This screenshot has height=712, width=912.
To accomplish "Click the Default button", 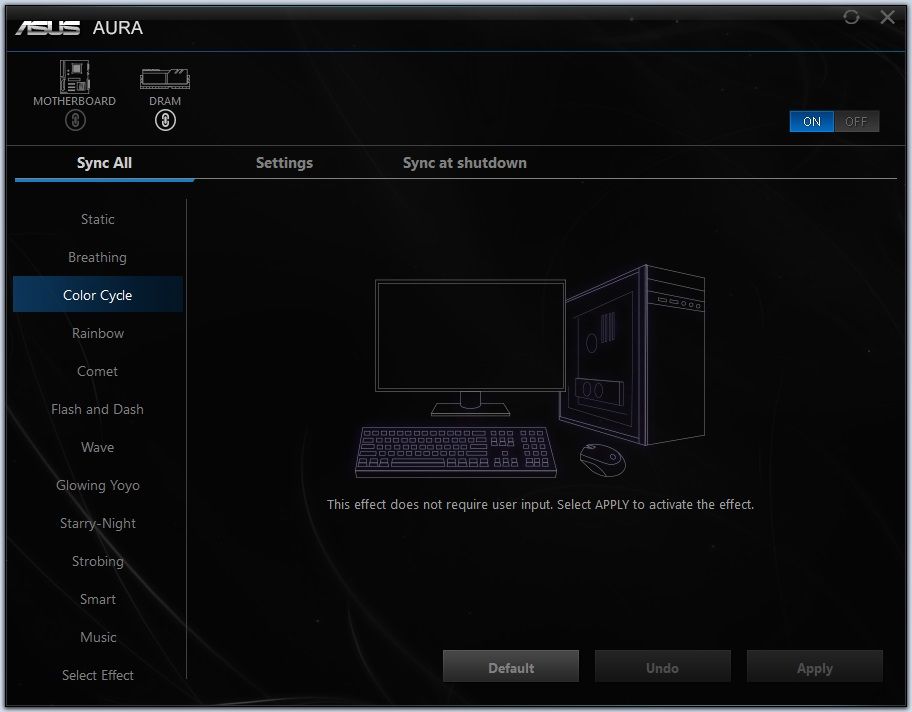I will pyautogui.click(x=511, y=667).
